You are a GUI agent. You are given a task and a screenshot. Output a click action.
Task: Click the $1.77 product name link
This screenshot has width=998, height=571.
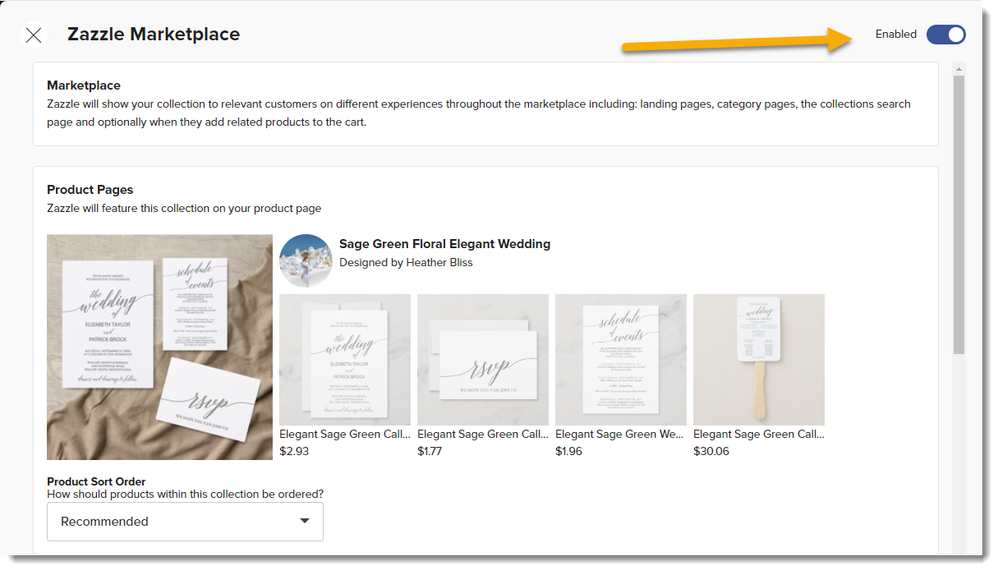click(x=482, y=434)
